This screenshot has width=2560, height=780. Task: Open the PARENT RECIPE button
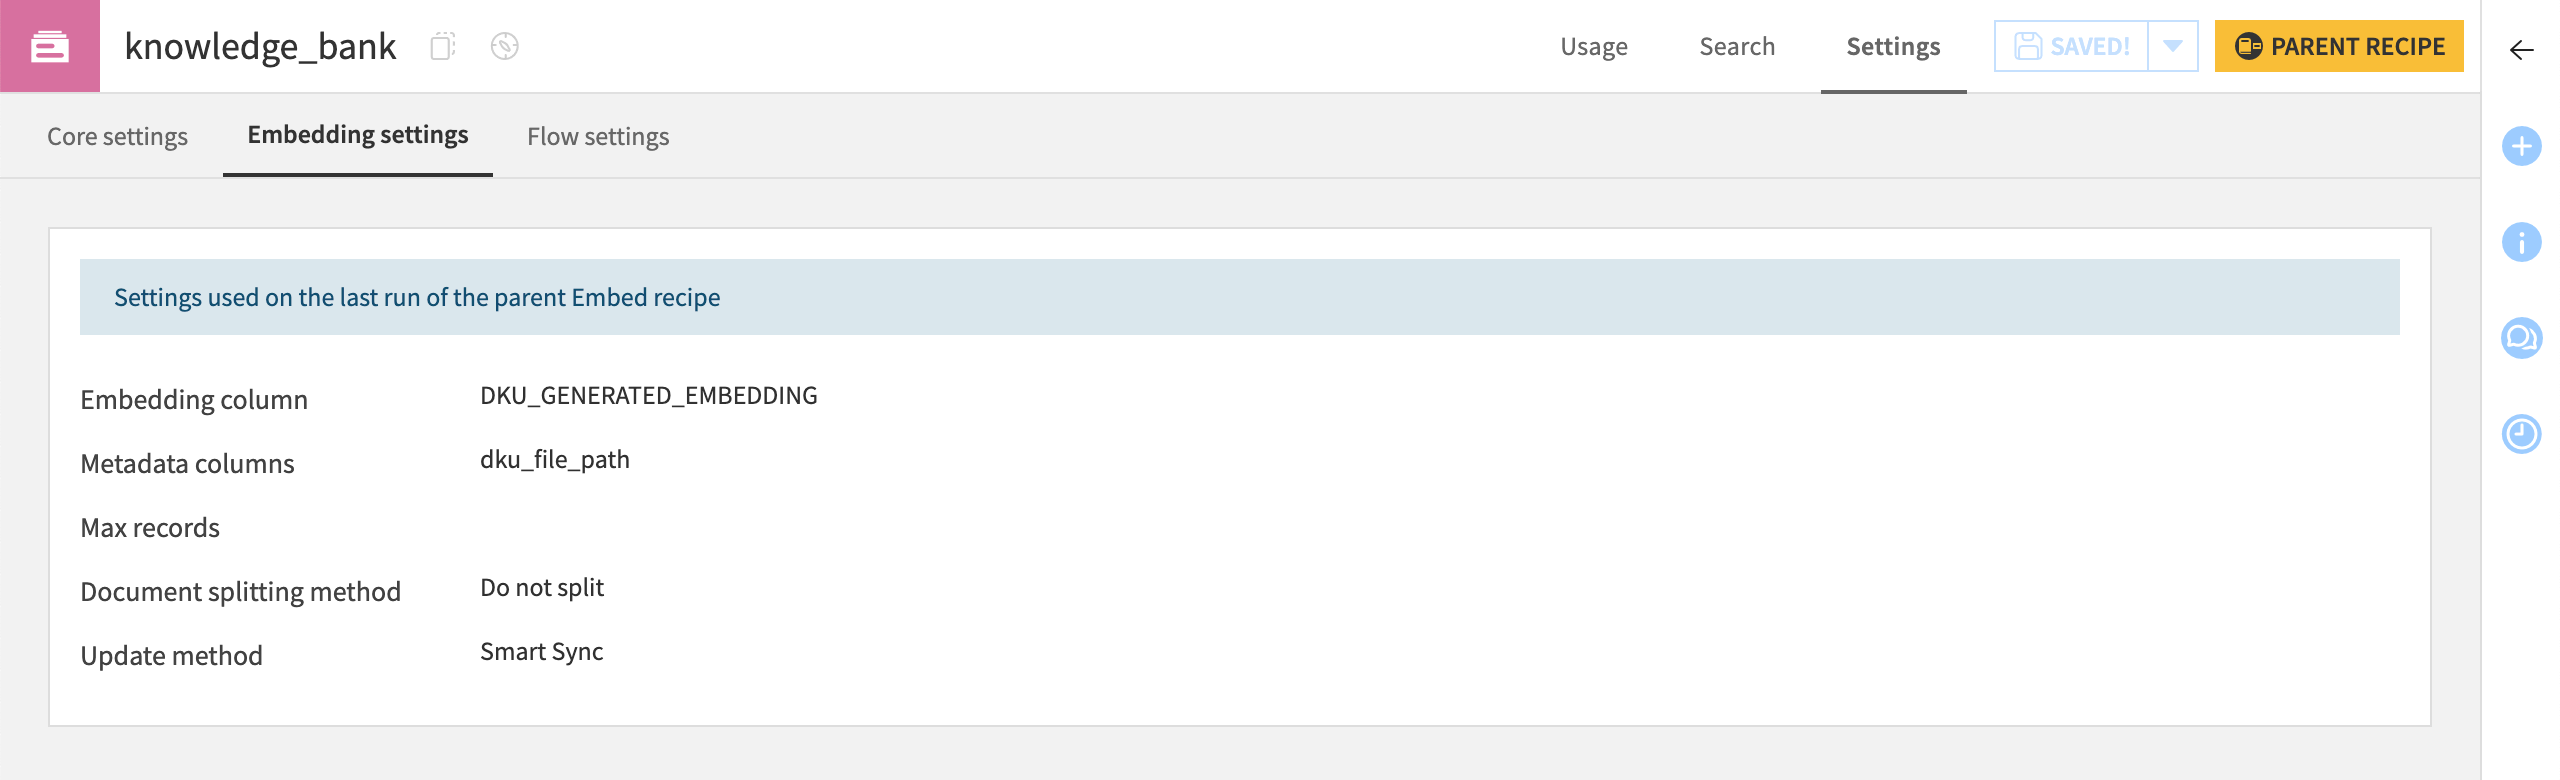[2338, 45]
